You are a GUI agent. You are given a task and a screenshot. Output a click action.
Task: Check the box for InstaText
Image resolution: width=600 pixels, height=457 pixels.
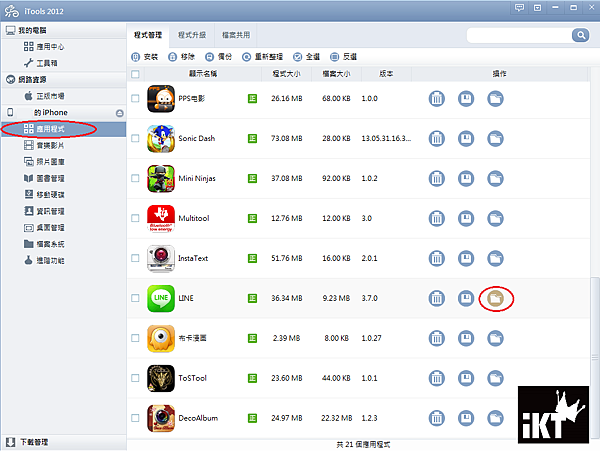click(x=135, y=258)
